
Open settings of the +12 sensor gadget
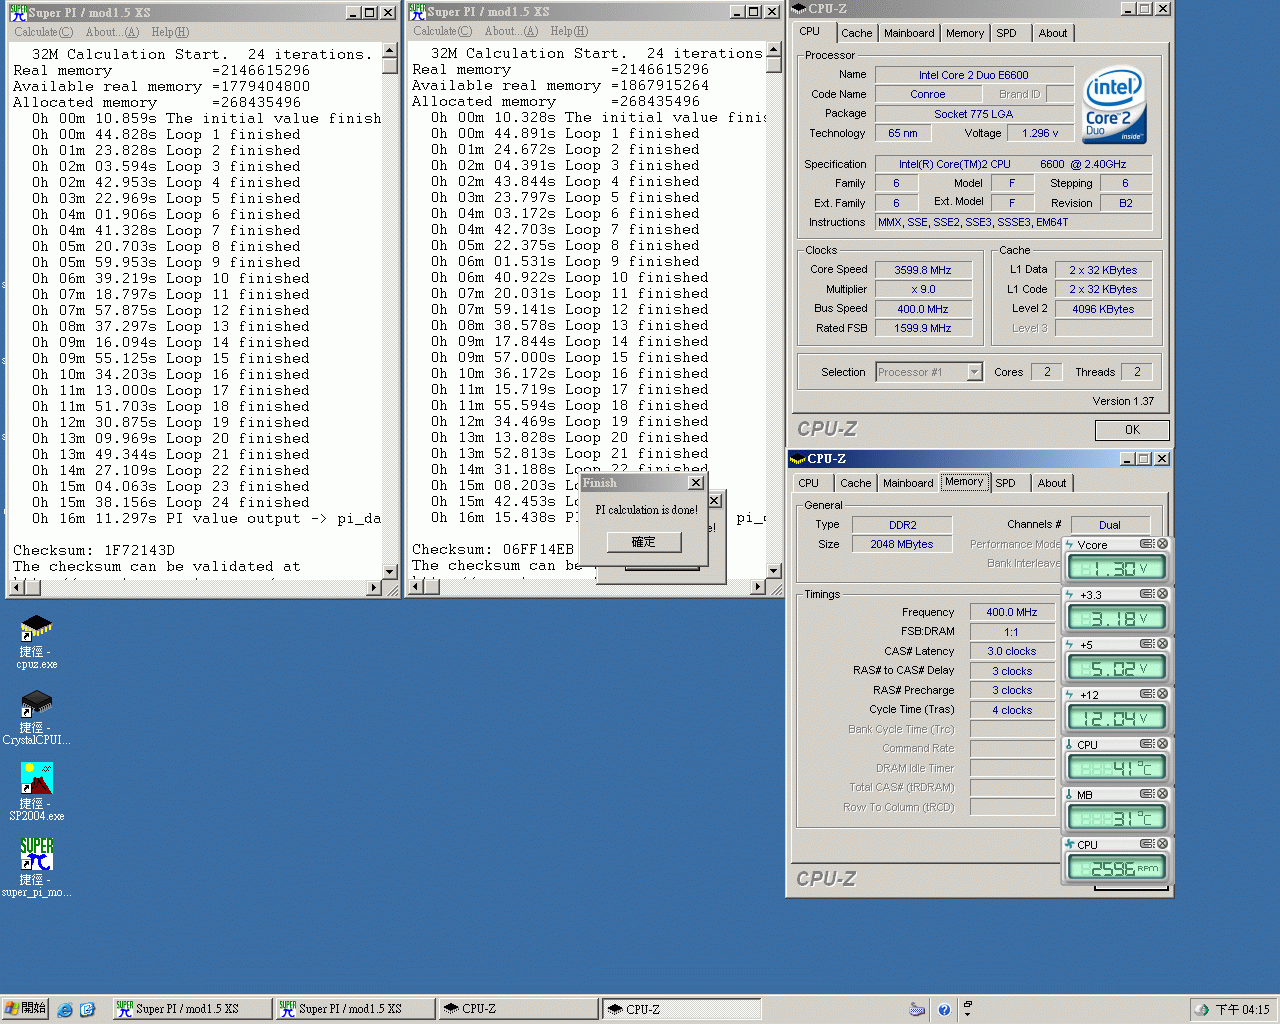(x=1147, y=694)
